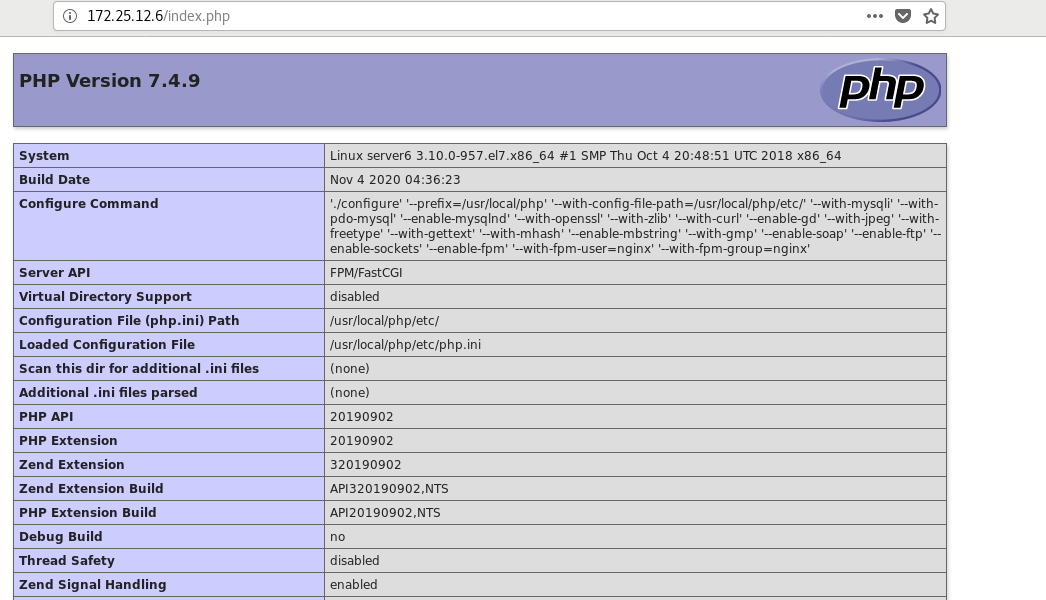This screenshot has height=600, width=1046.
Task: Select the Linux server6 system value text
Action: pos(585,156)
